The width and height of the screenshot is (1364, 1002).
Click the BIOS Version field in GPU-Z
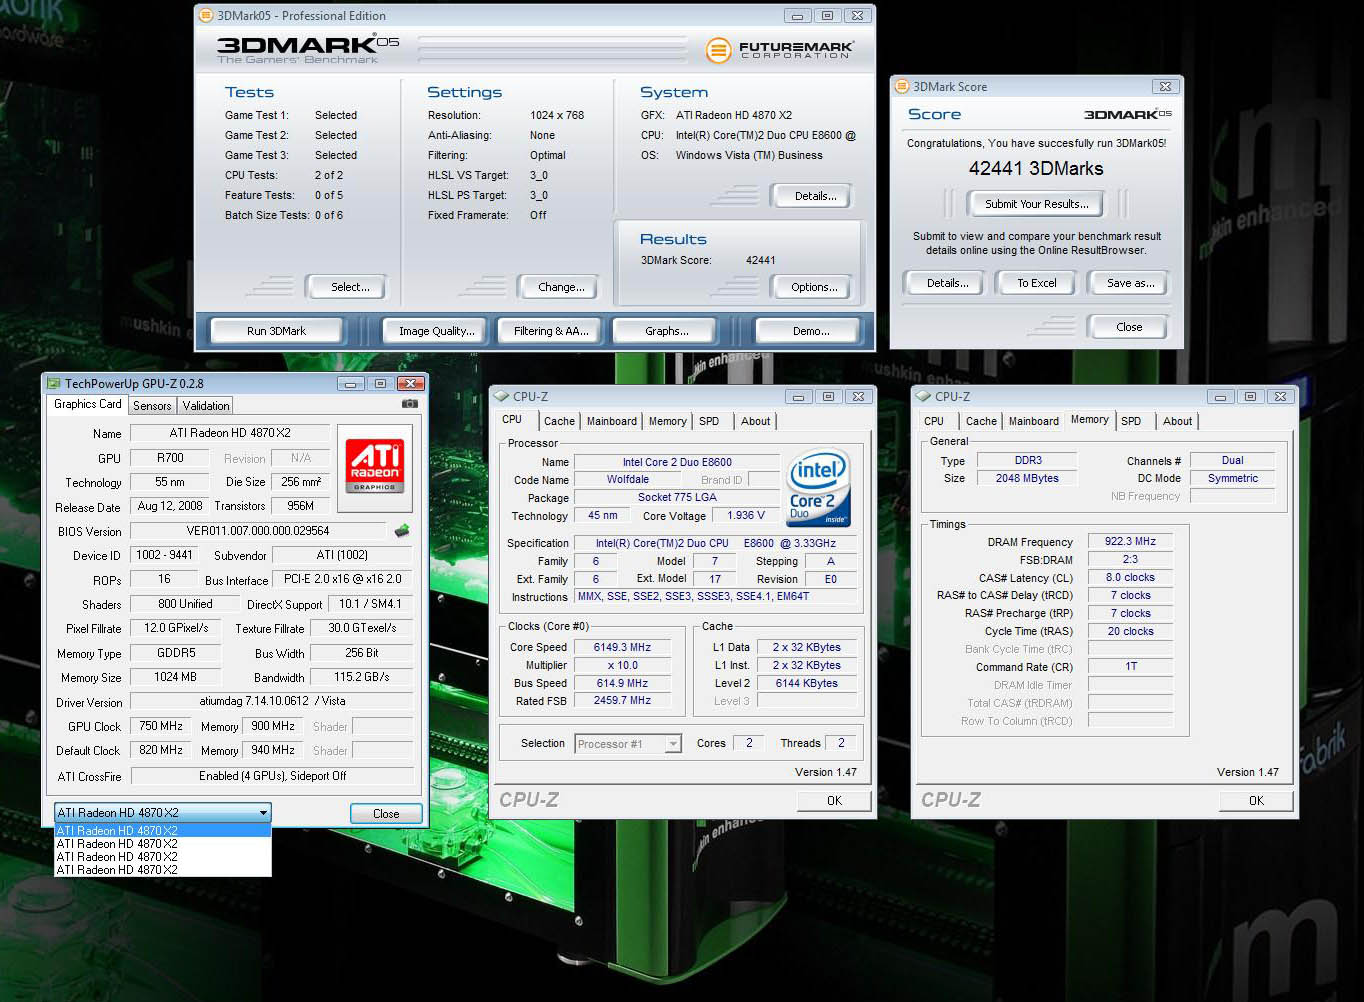(x=257, y=531)
